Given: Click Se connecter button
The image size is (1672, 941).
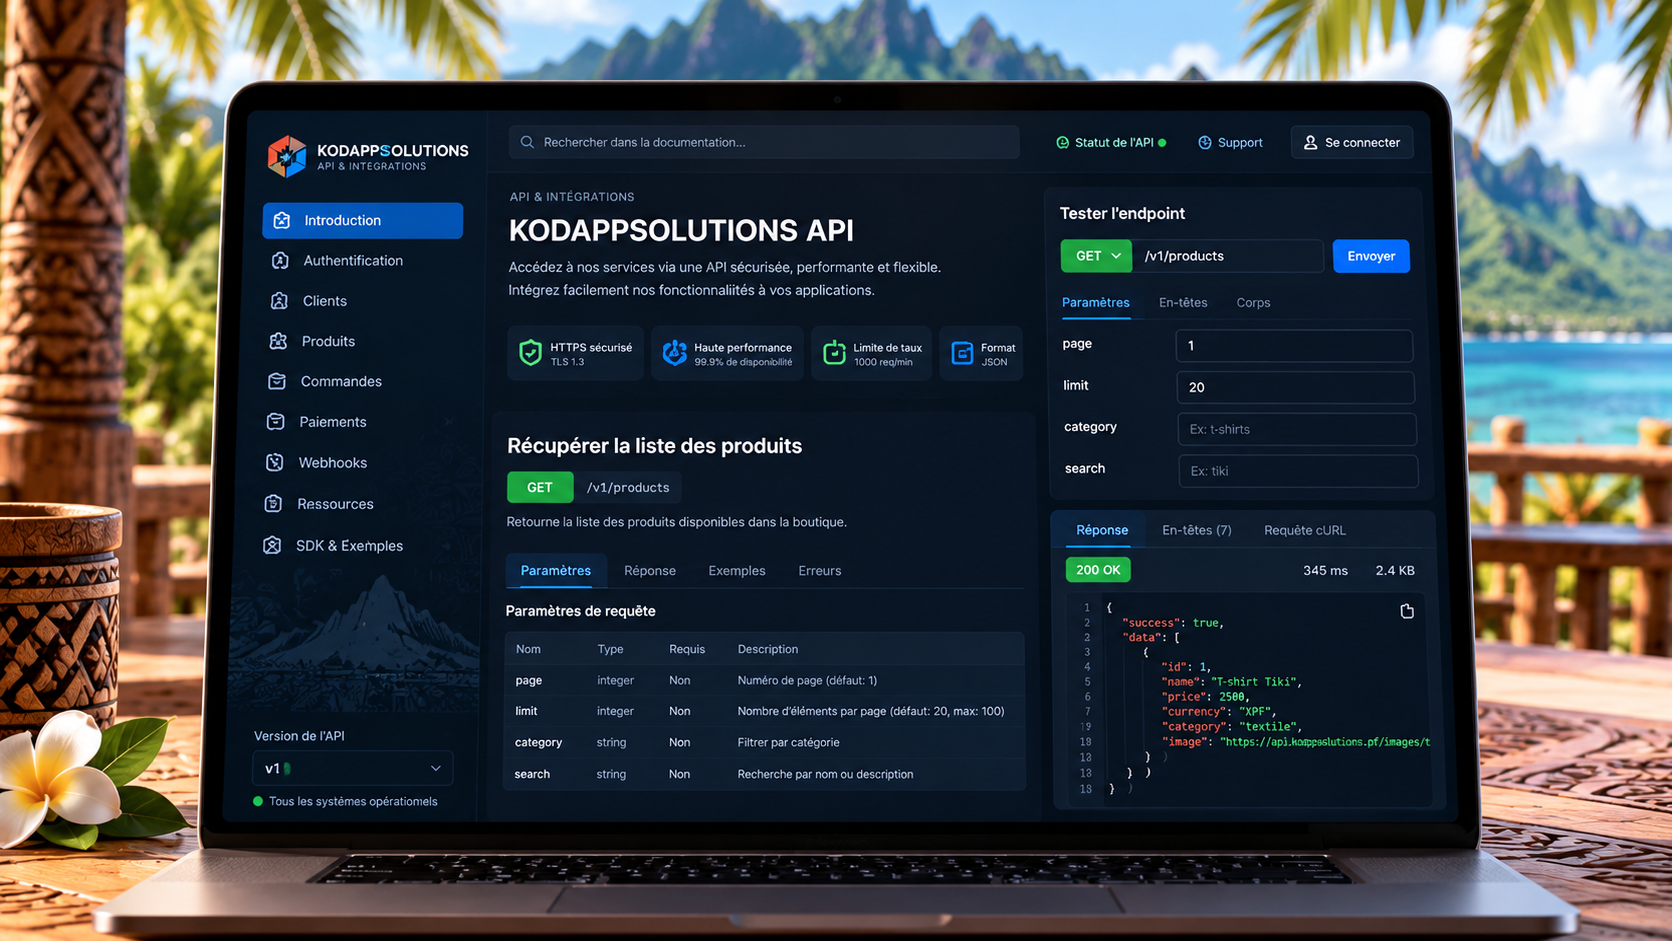Looking at the screenshot, I should tap(1352, 143).
